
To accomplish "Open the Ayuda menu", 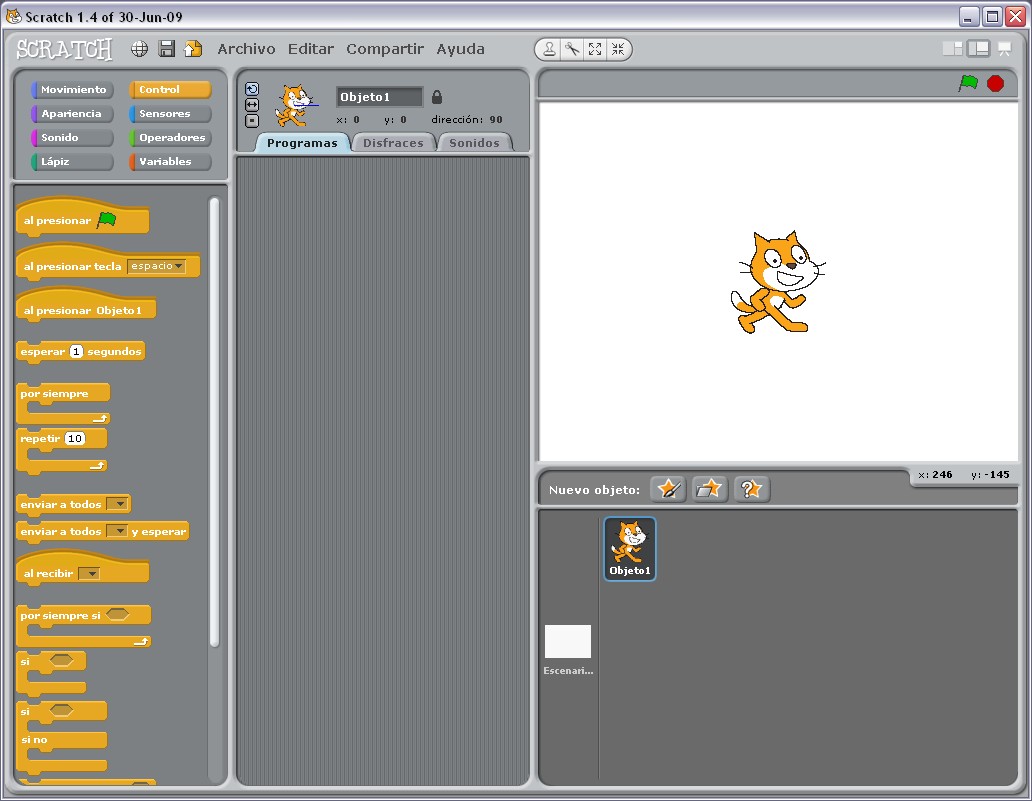I will click(x=461, y=49).
